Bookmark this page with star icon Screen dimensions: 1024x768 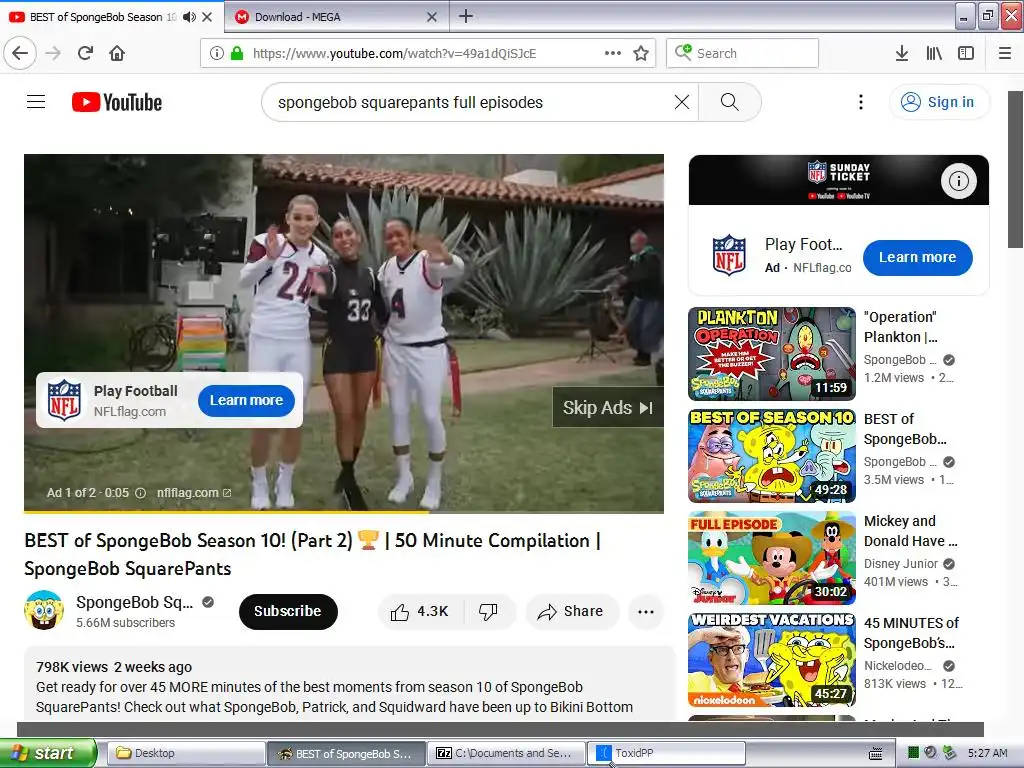641,53
